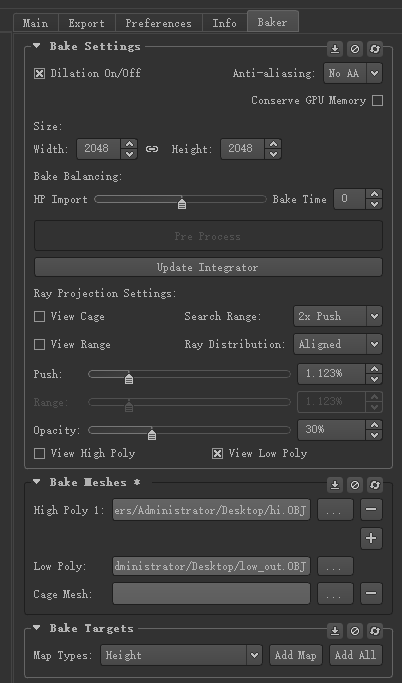Select the Baker tab
The height and width of the screenshot is (683, 402).
click(273, 22)
